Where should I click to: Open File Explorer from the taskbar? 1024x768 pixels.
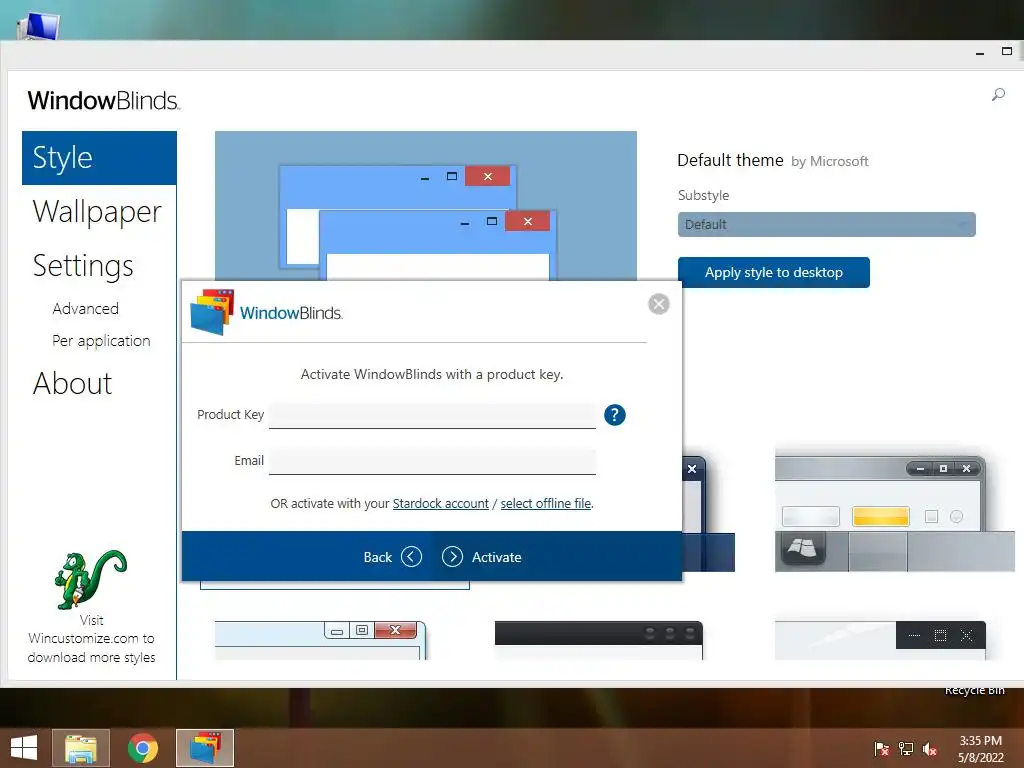[81, 748]
